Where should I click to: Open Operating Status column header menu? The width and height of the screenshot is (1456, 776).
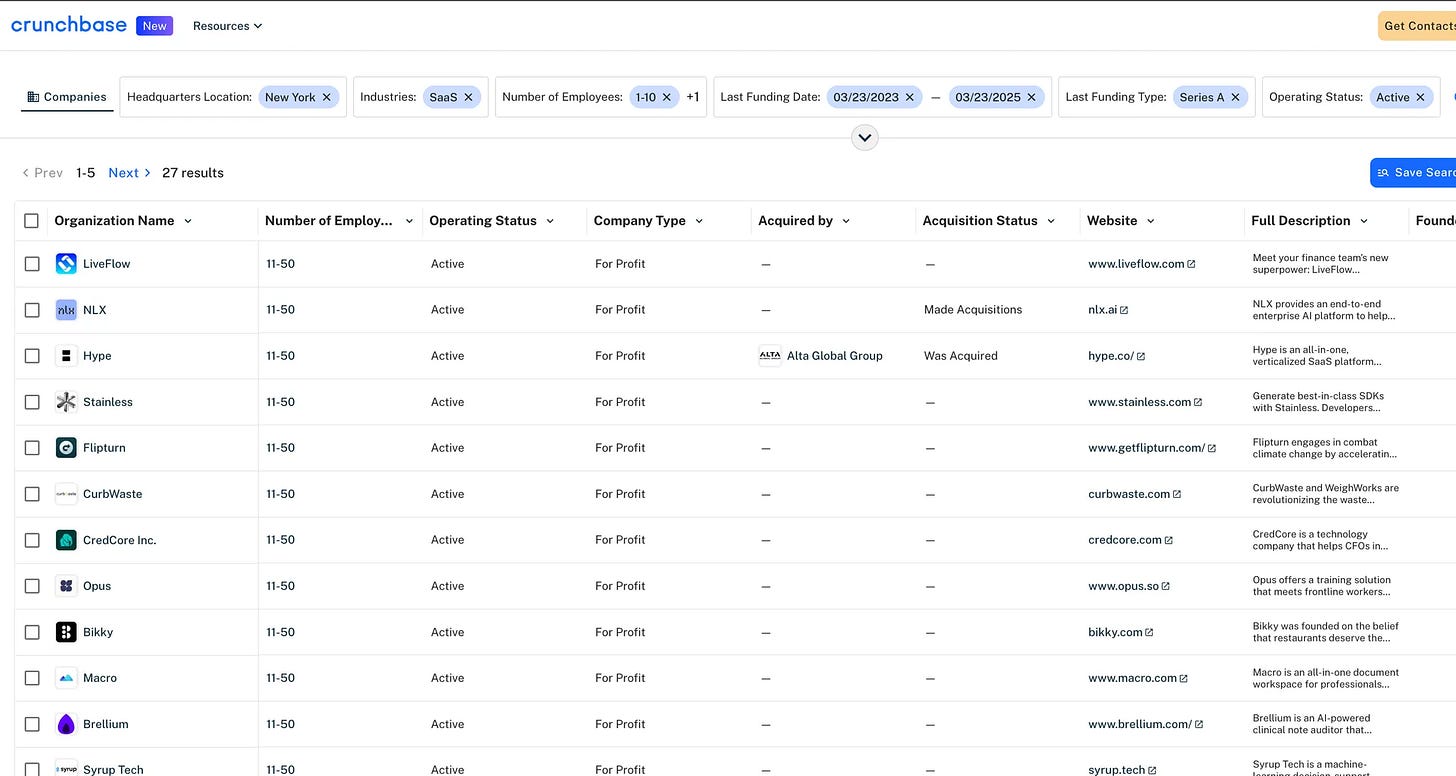(550, 221)
